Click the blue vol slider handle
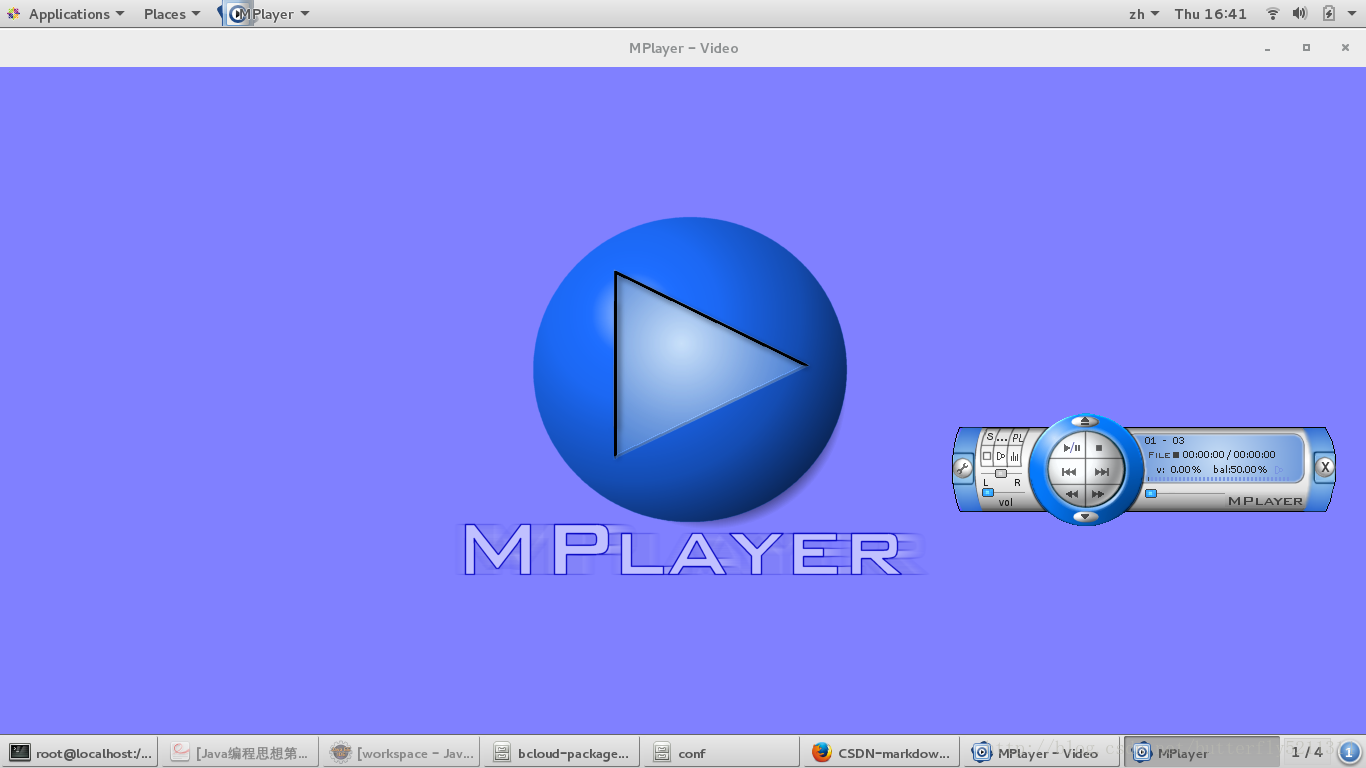The image size is (1366, 768). 988,493
